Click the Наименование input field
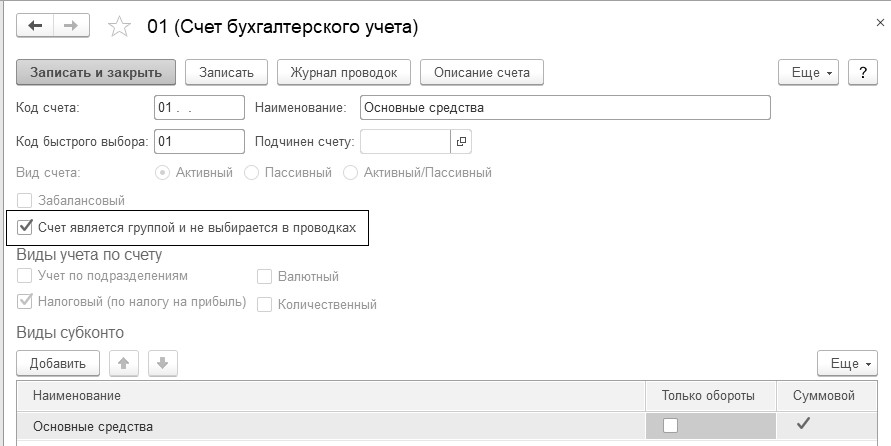Screen dimensions: 891x446 [565, 107]
